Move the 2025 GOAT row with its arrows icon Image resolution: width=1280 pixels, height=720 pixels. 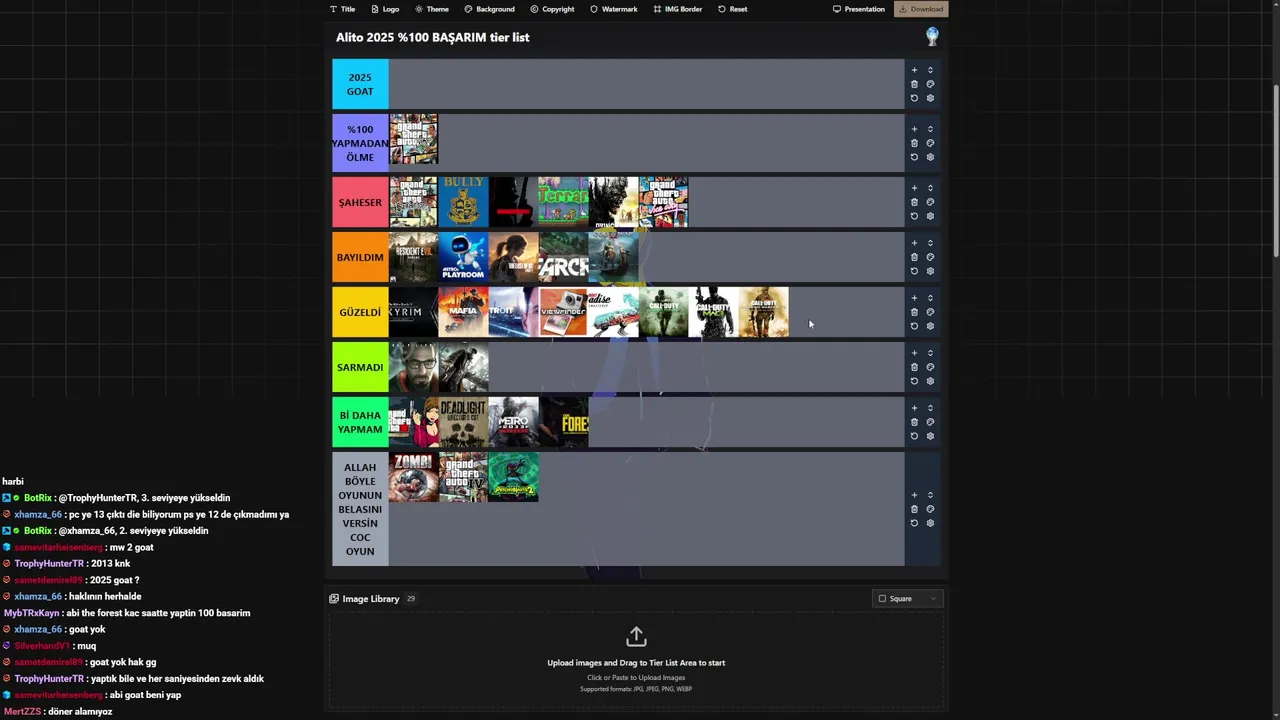[930, 70]
